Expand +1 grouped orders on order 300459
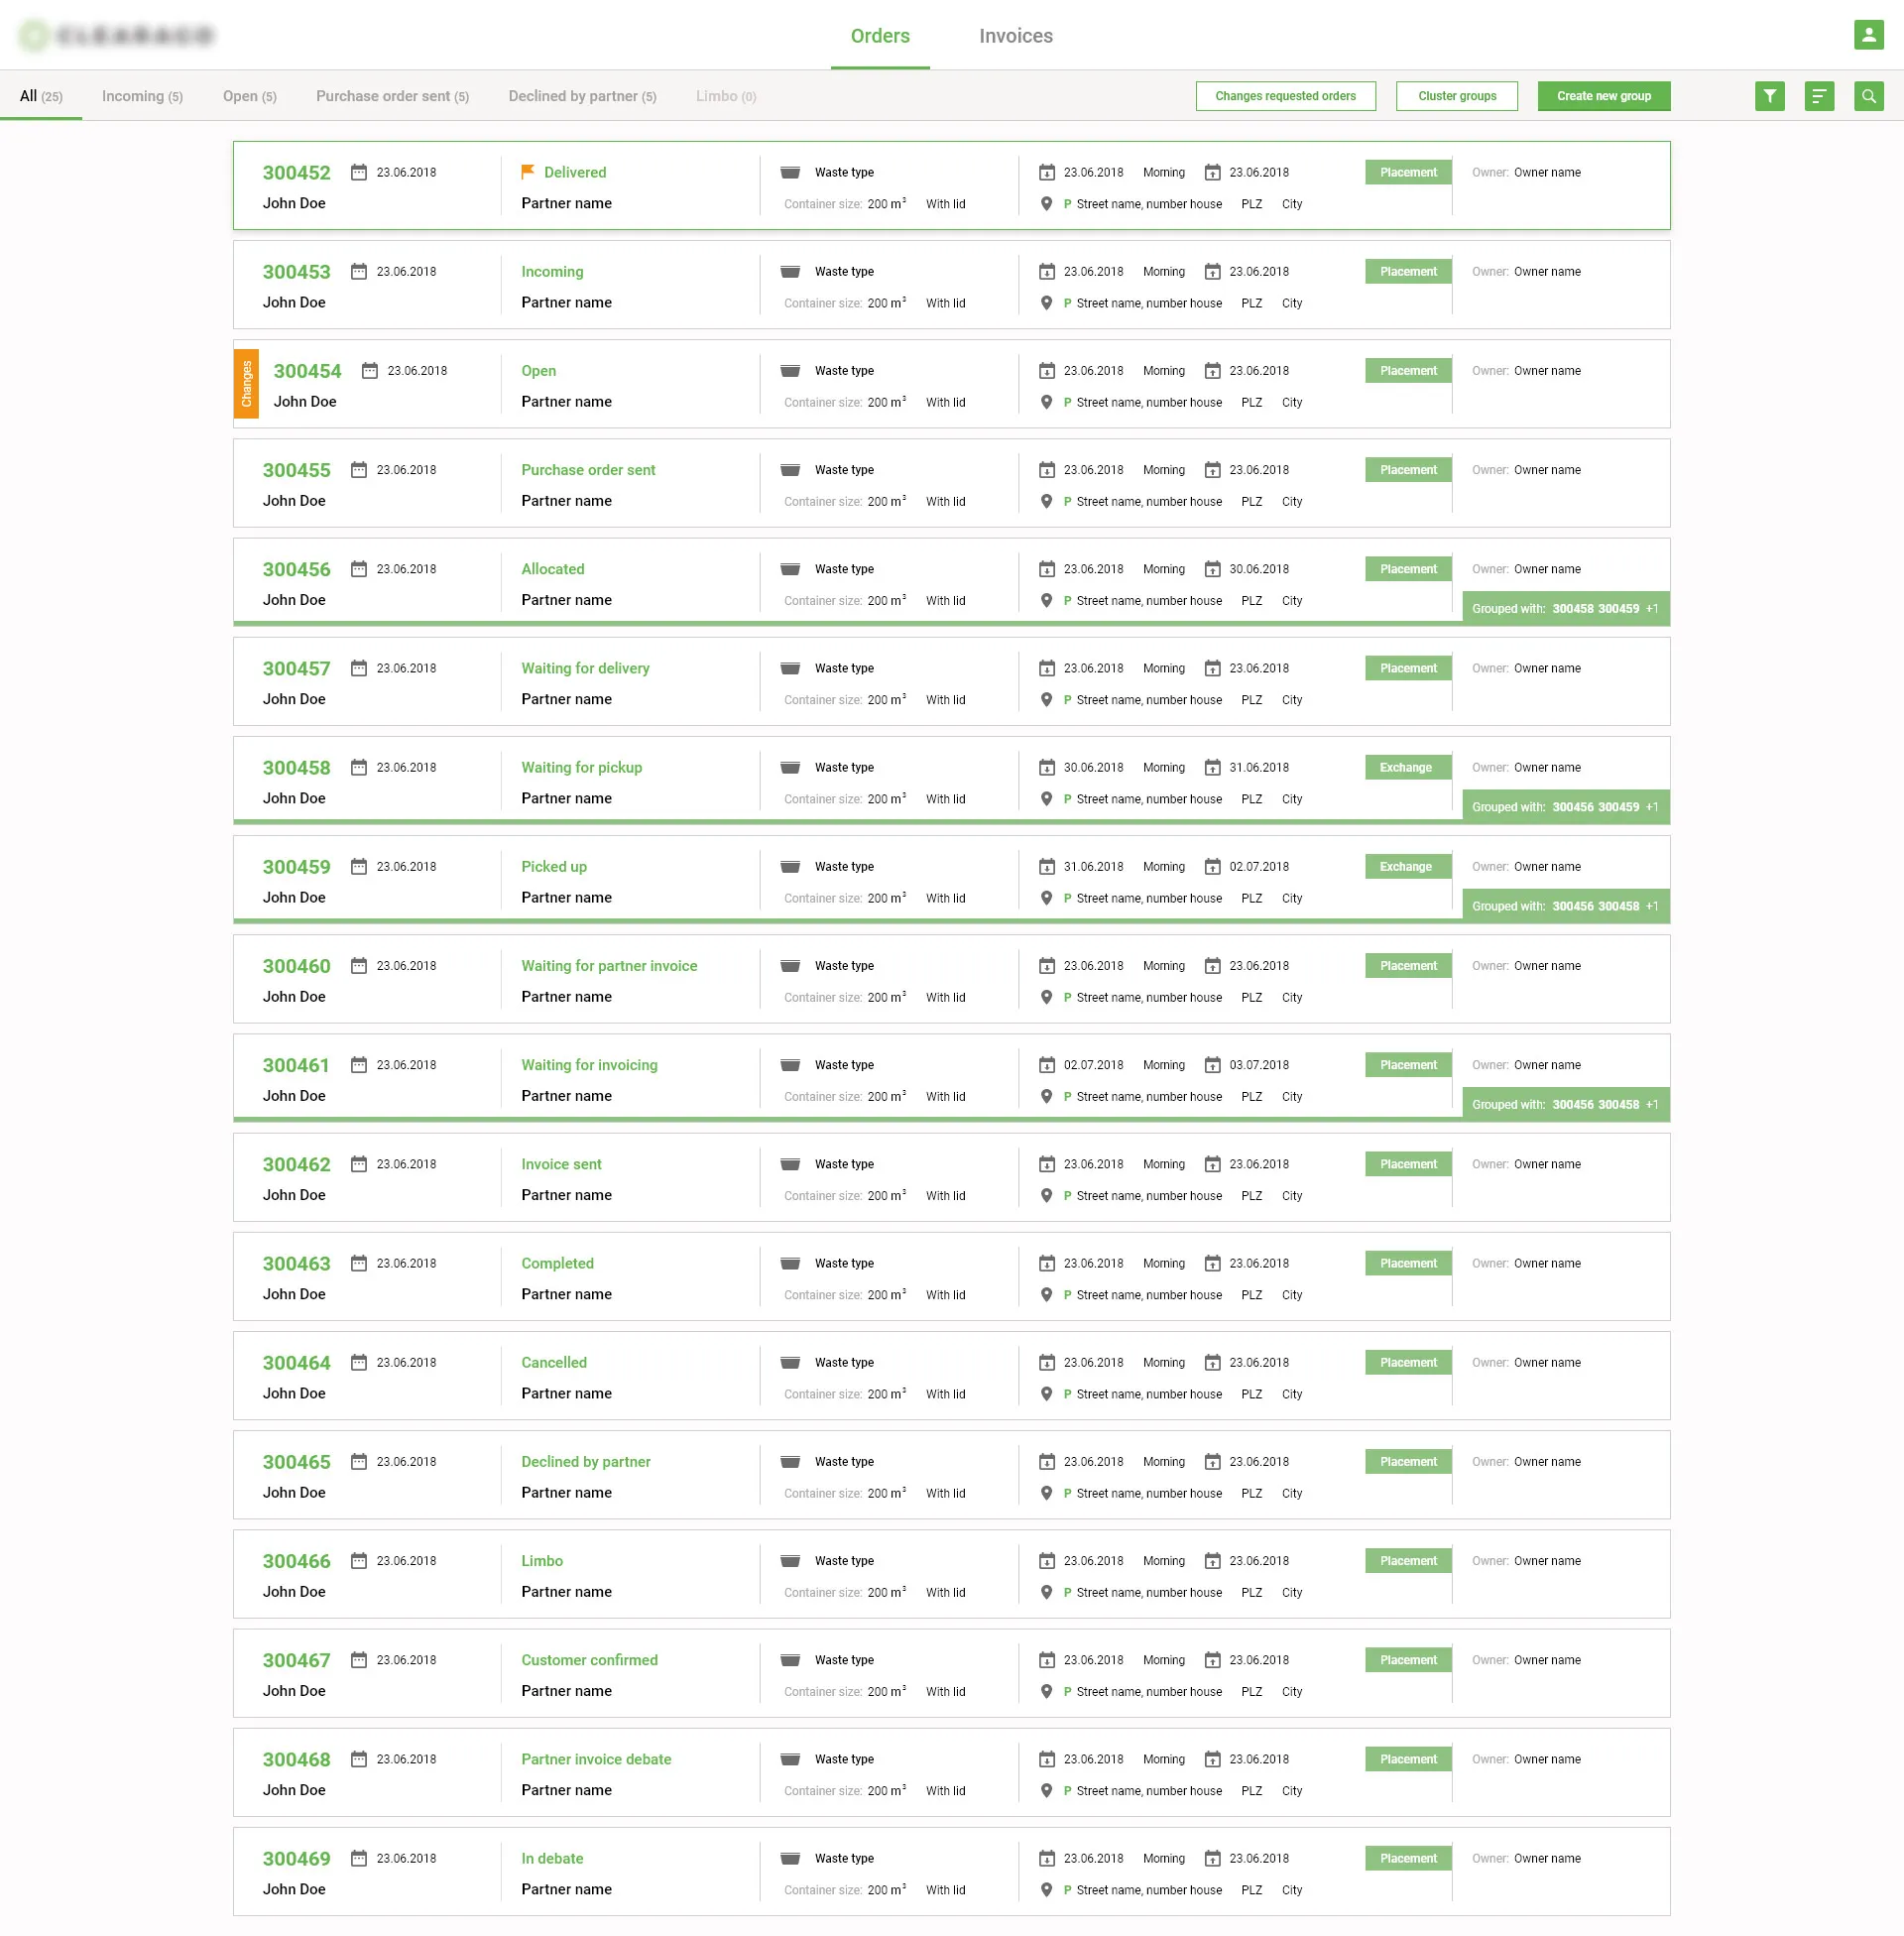 pyautogui.click(x=1652, y=906)
